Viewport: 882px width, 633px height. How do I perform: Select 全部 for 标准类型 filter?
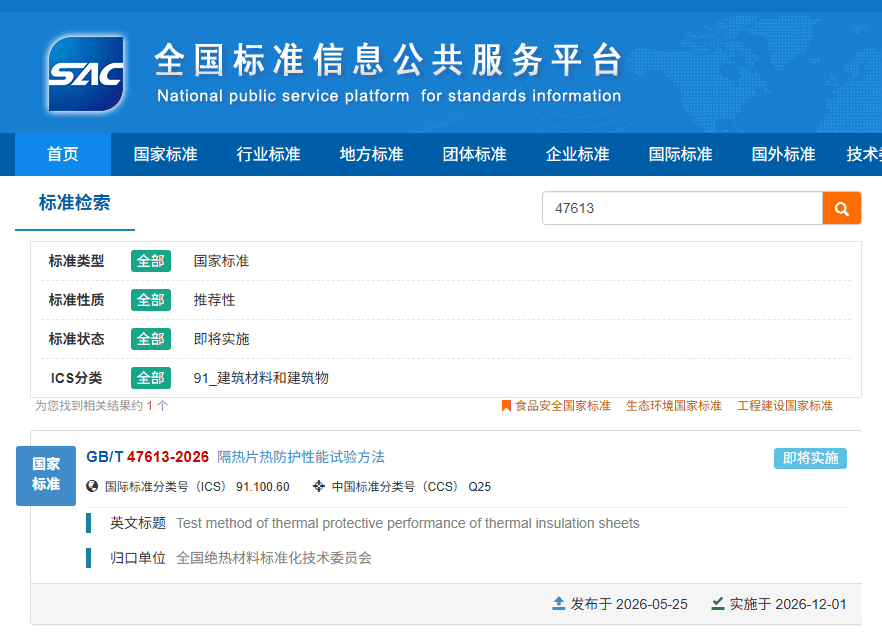click(151, 261)
